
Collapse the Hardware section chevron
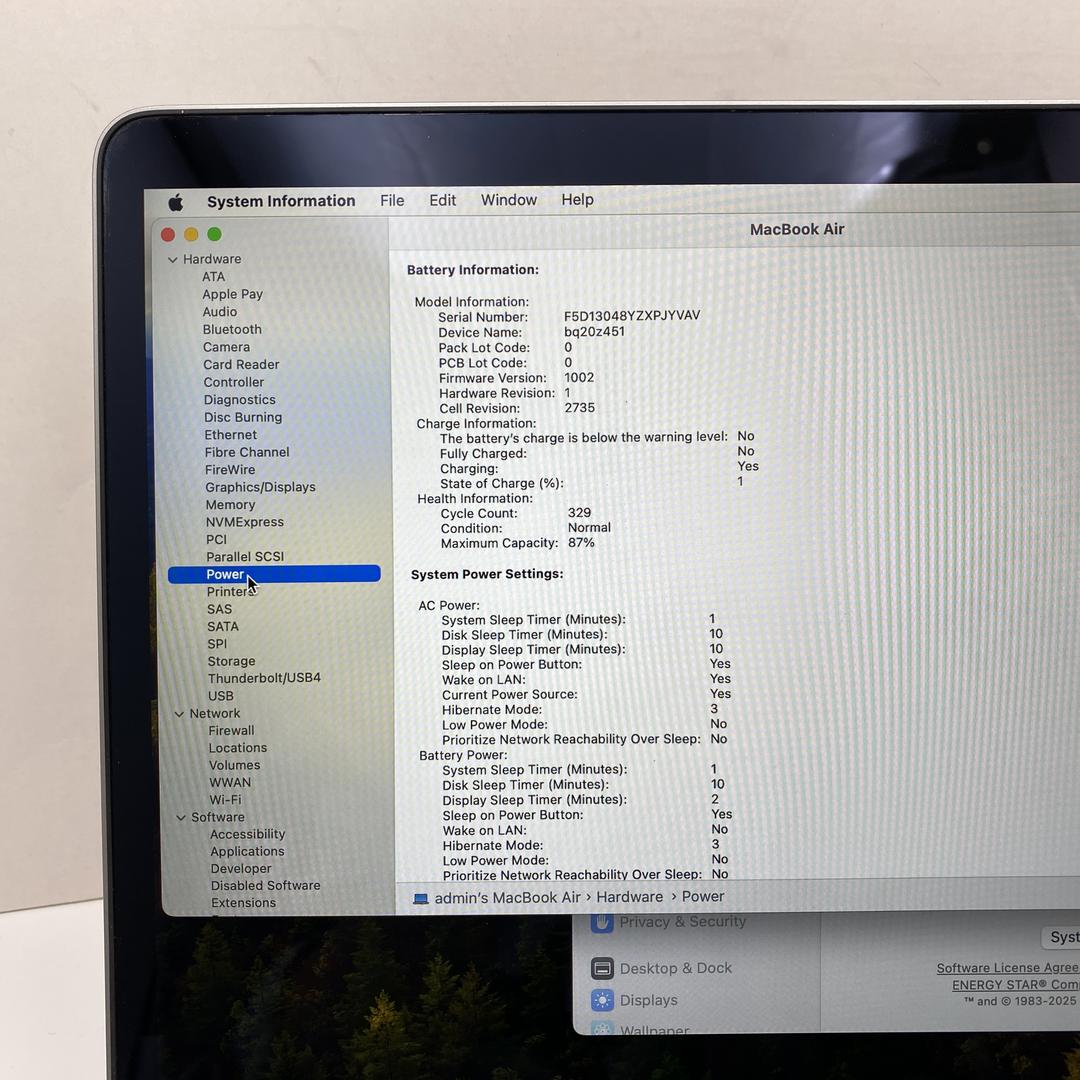[x=172, y=260]
